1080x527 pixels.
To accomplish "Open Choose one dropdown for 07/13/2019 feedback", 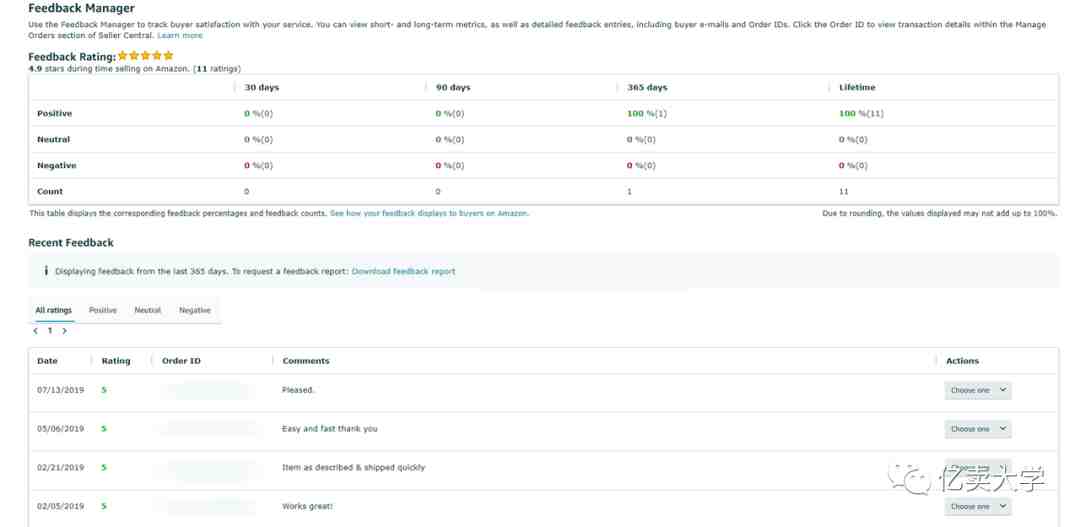I will point(977,391).
